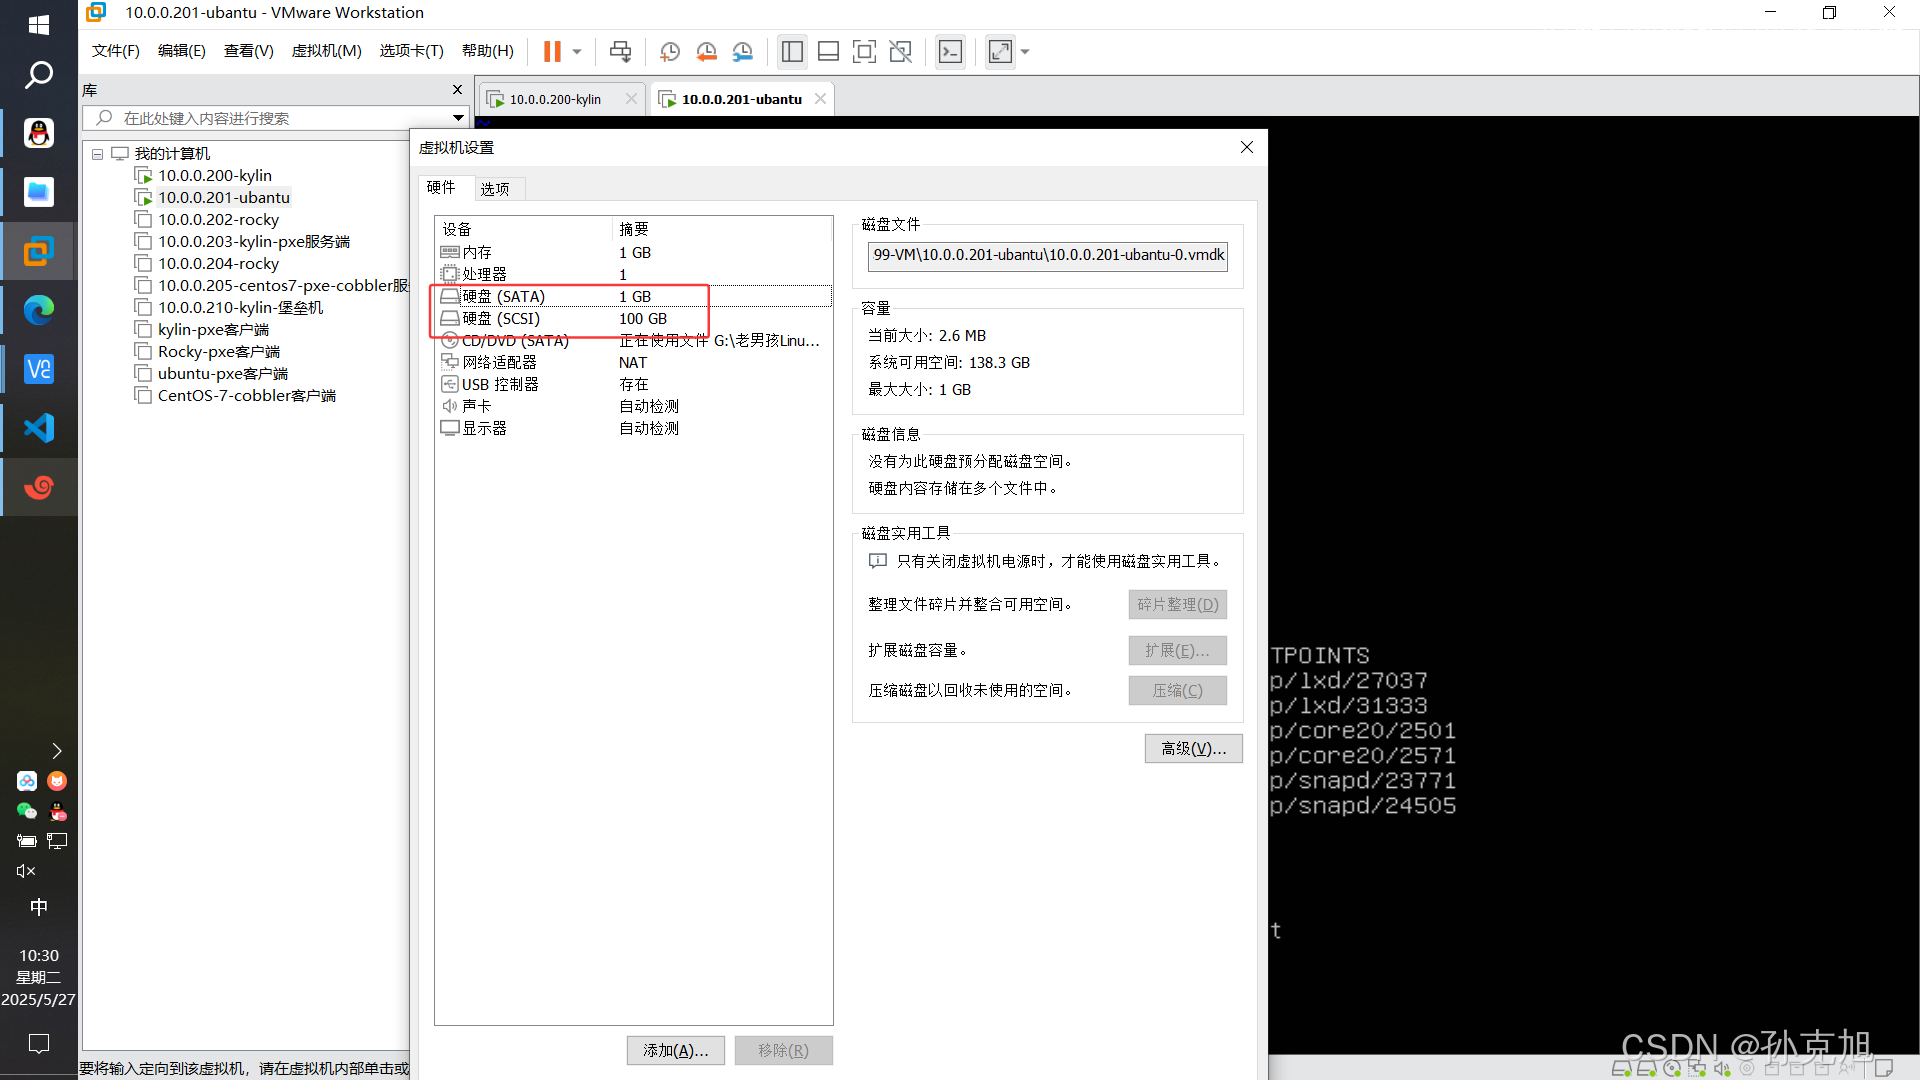Click the Send Ctrl+Alt+Del toolbar icon
Image resolution: width=1920 pixels, height=1080 pixels.
[620, 51]
